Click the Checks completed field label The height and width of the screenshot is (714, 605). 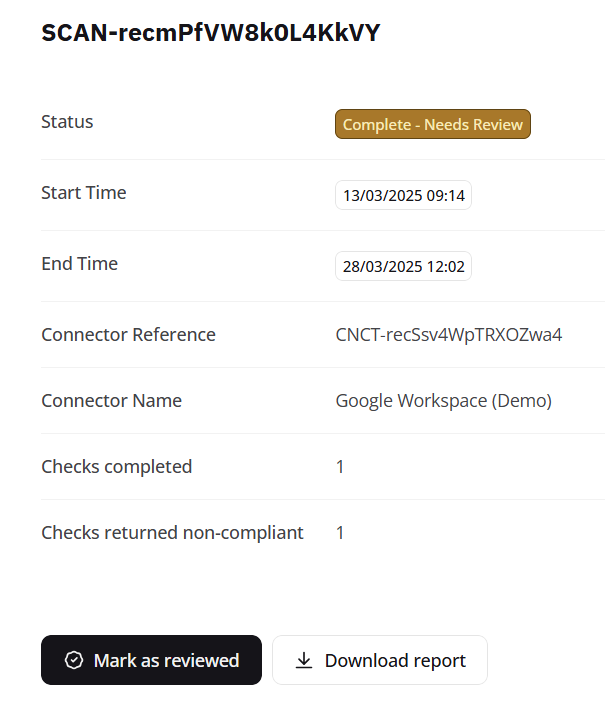pyautogui.click(x=116, y=467)
